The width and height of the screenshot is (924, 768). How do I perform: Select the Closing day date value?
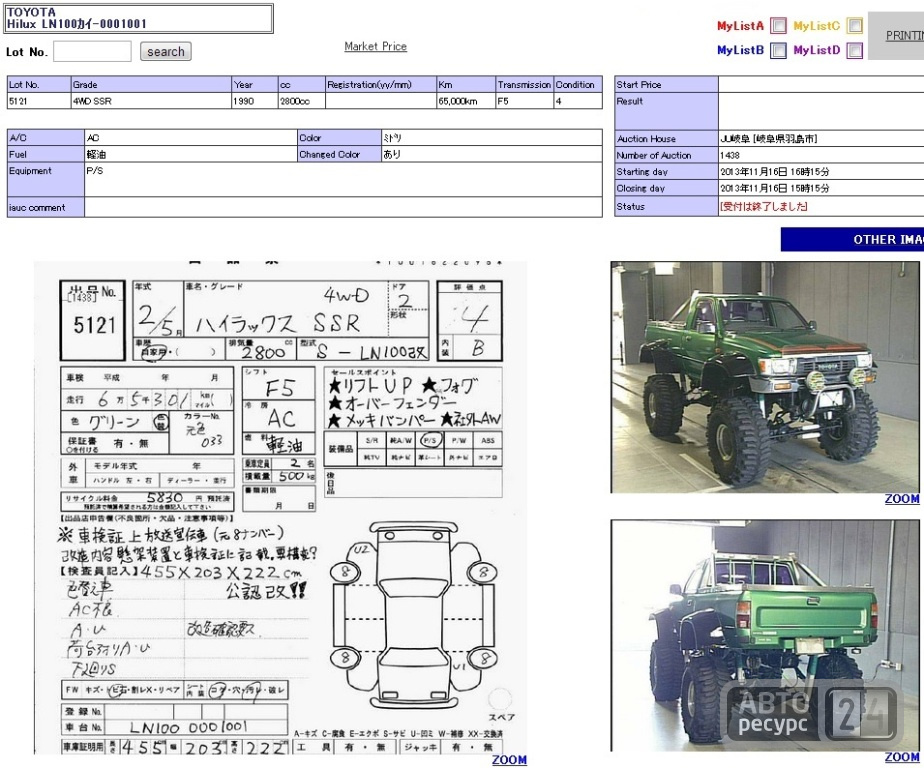pos(774,188)
